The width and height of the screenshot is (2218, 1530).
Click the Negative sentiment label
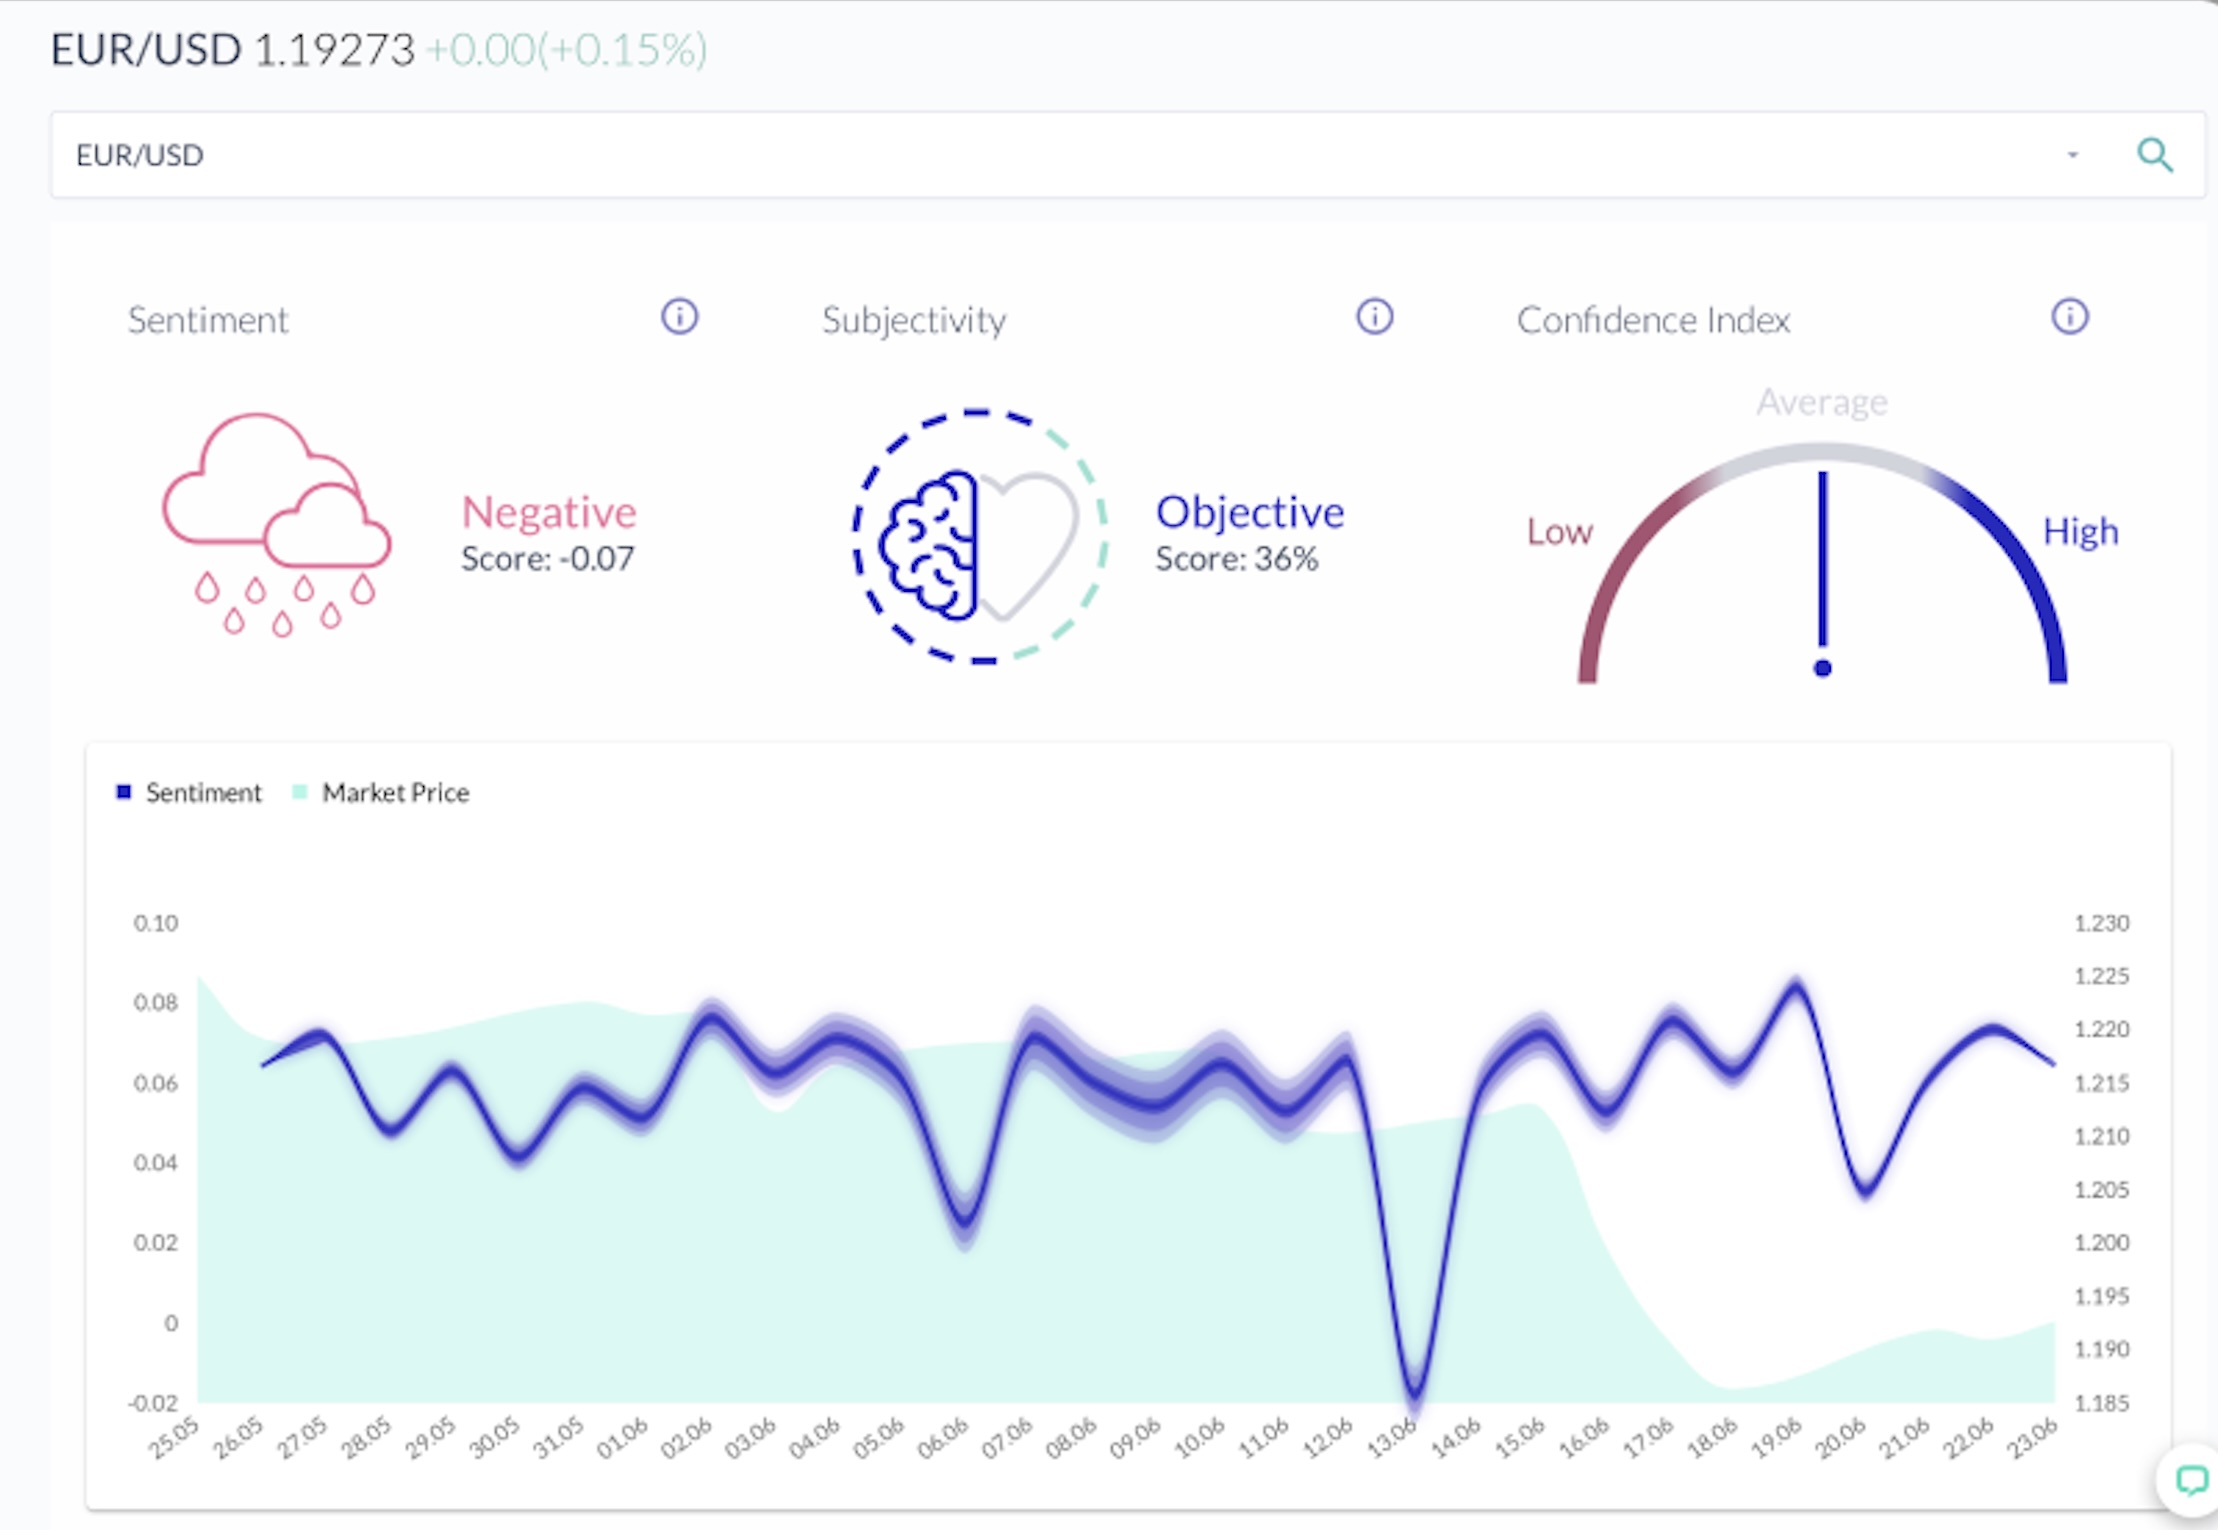548,512
